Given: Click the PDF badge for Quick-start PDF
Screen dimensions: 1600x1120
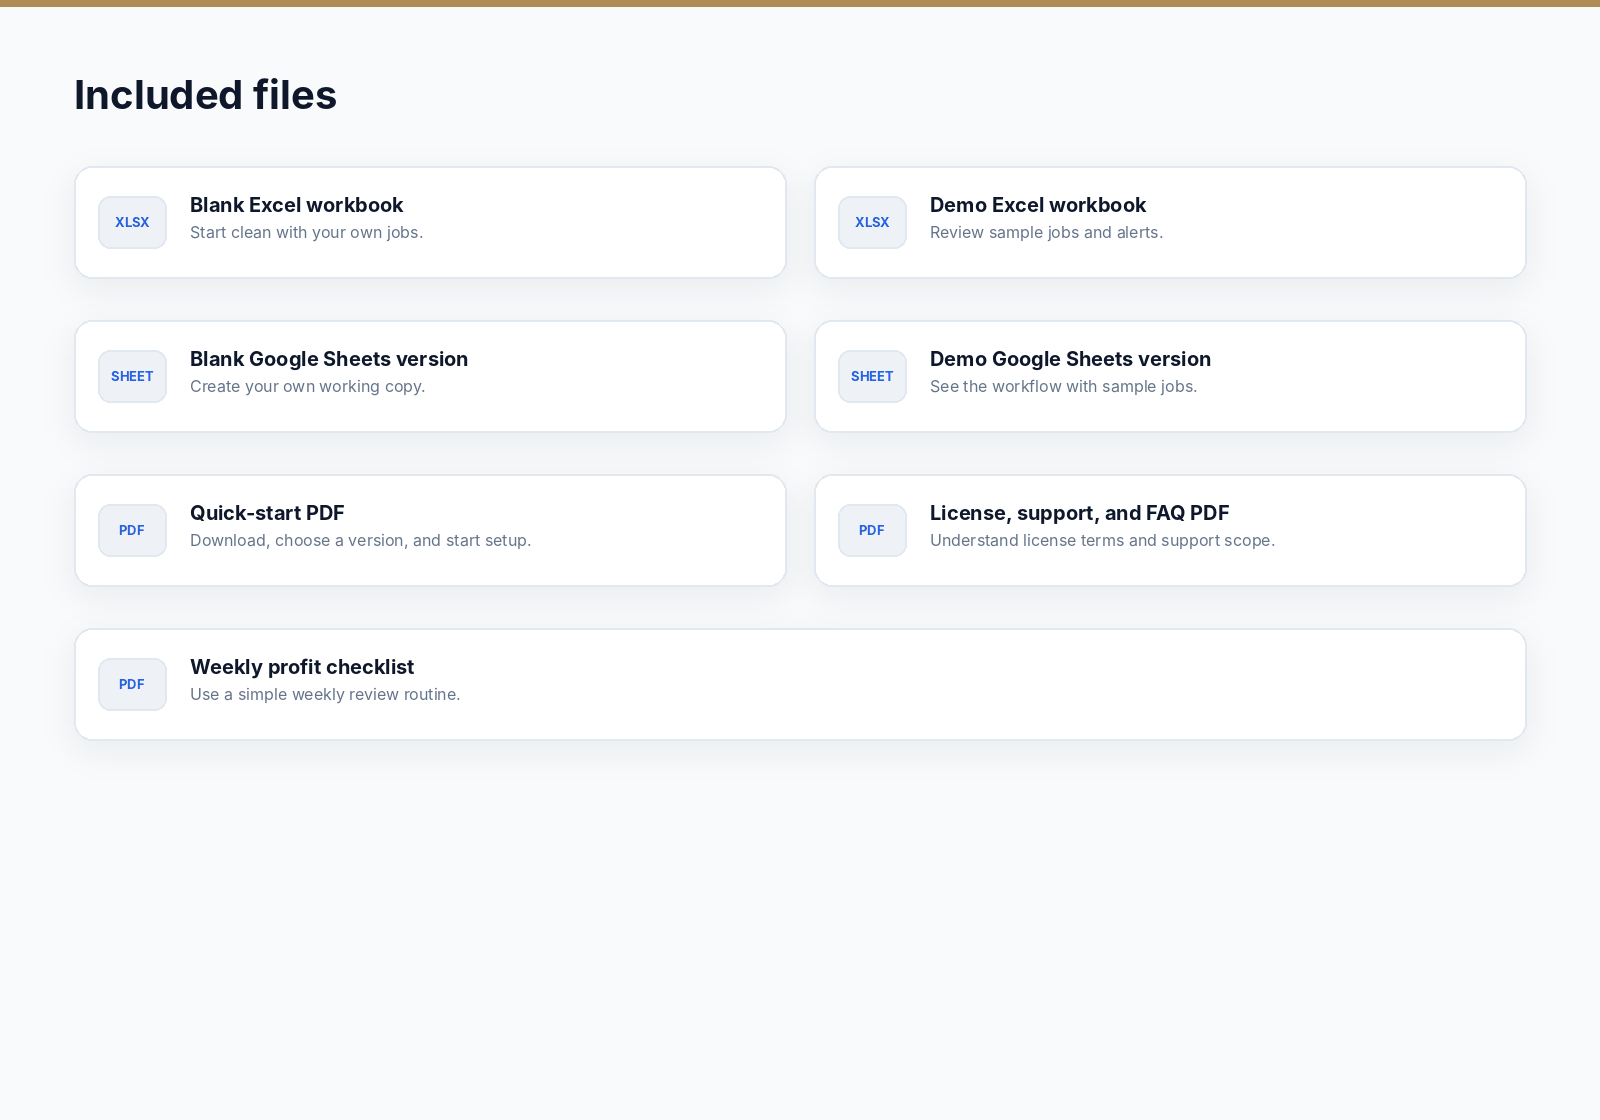Looking at the screenshot, I should pos(132,530).
